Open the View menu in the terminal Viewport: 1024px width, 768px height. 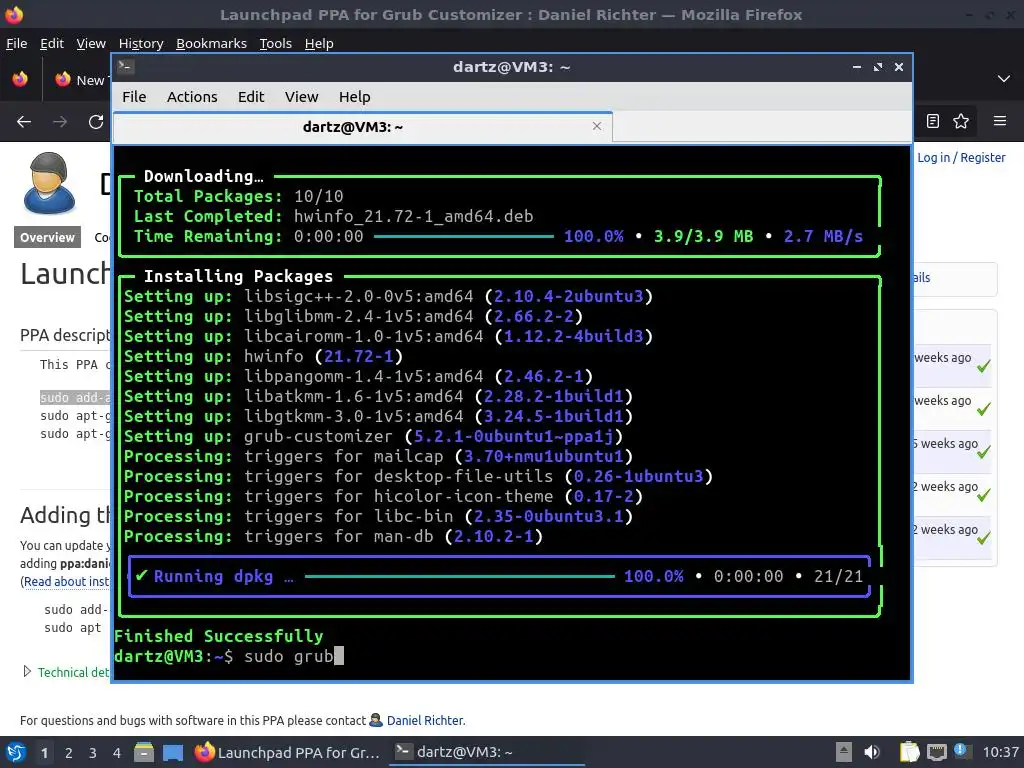[x=301, y=97]
